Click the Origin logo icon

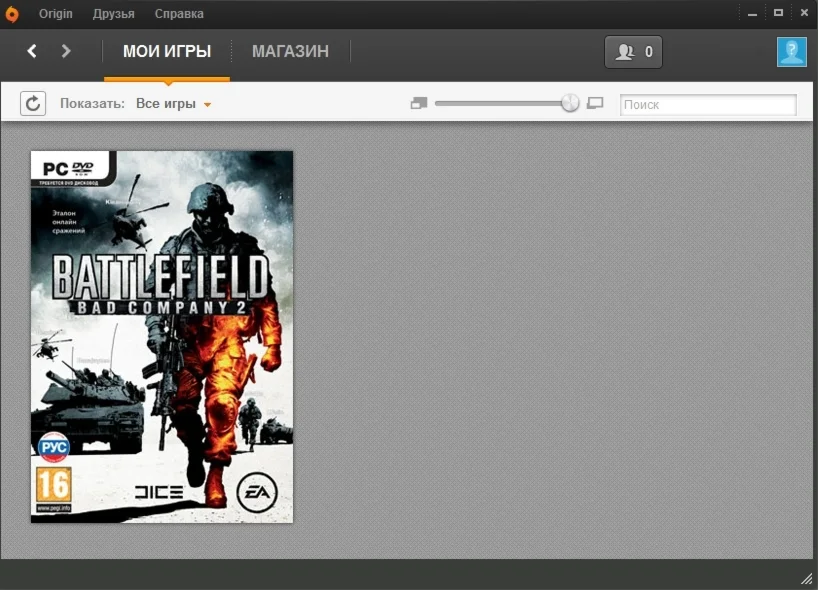tap(13, 13)
